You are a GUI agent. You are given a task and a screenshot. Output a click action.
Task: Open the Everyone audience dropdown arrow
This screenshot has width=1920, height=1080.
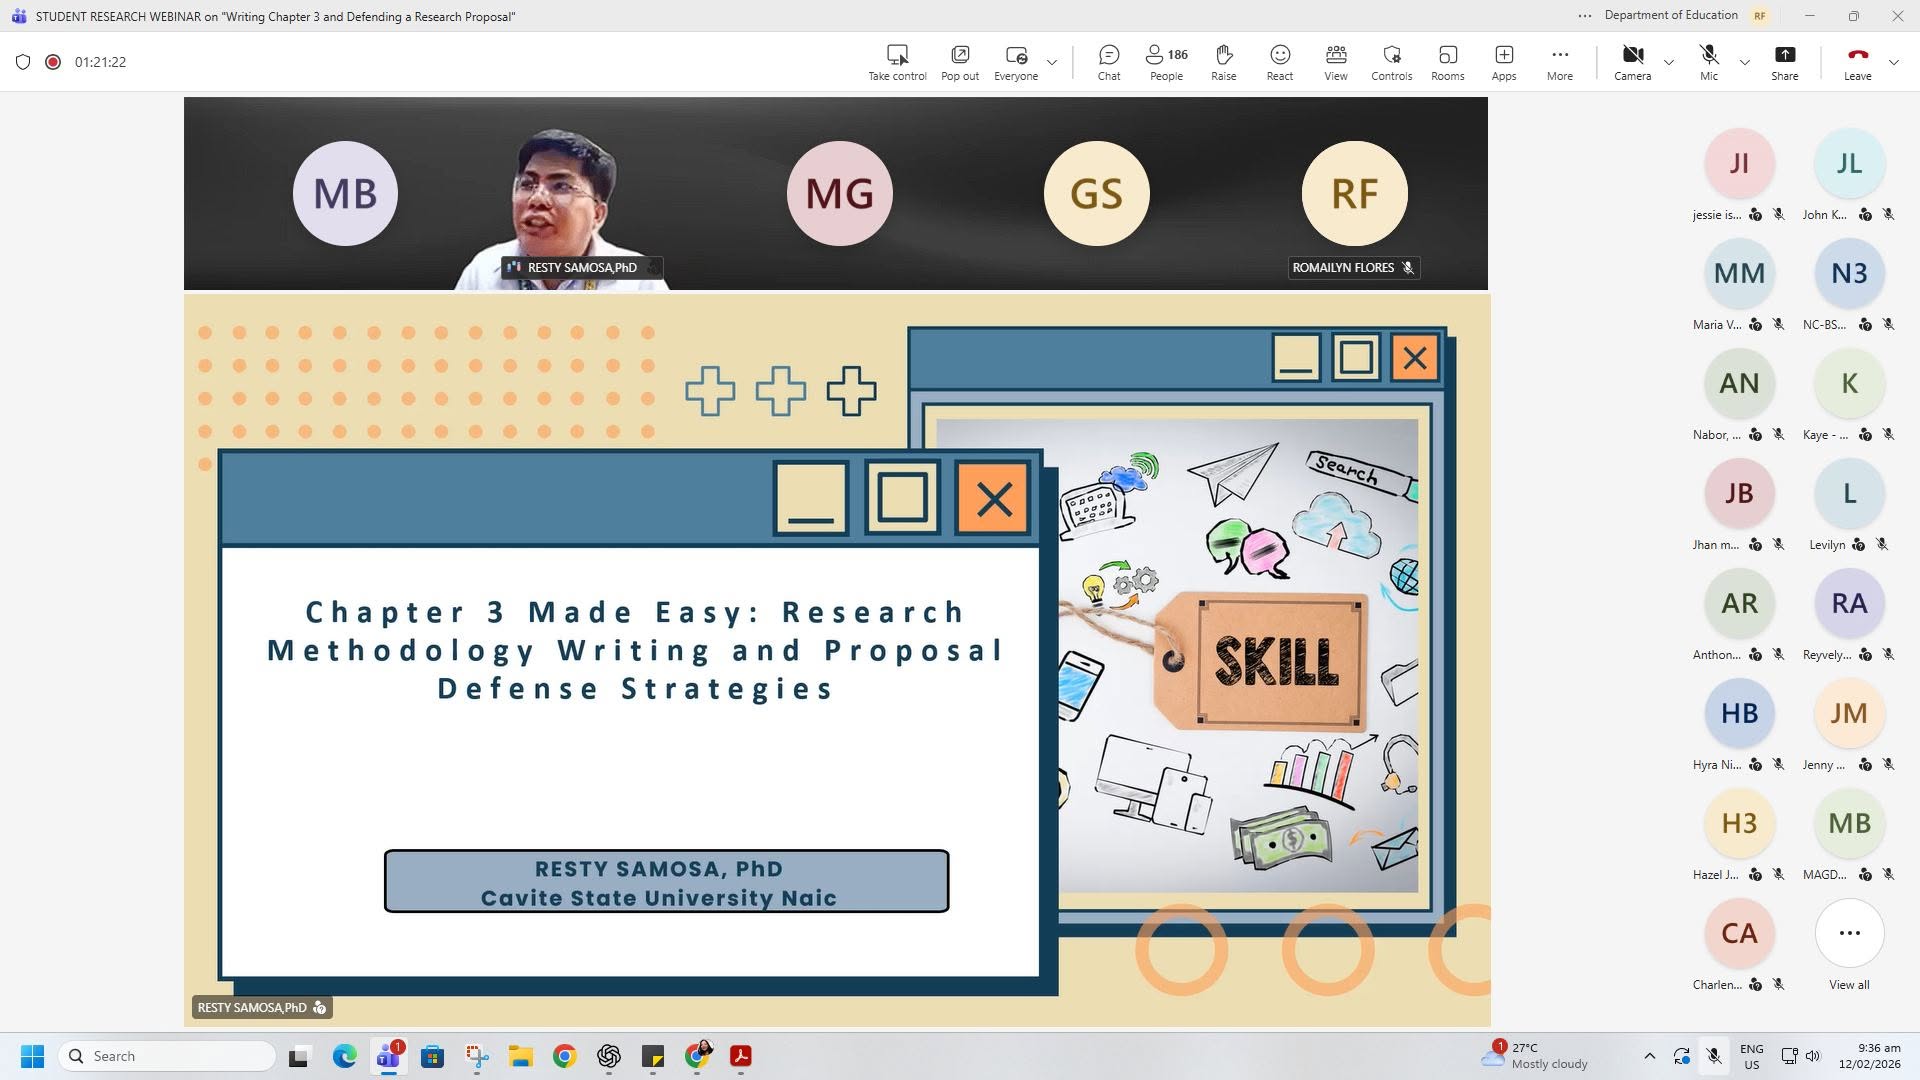[1051, 62]
